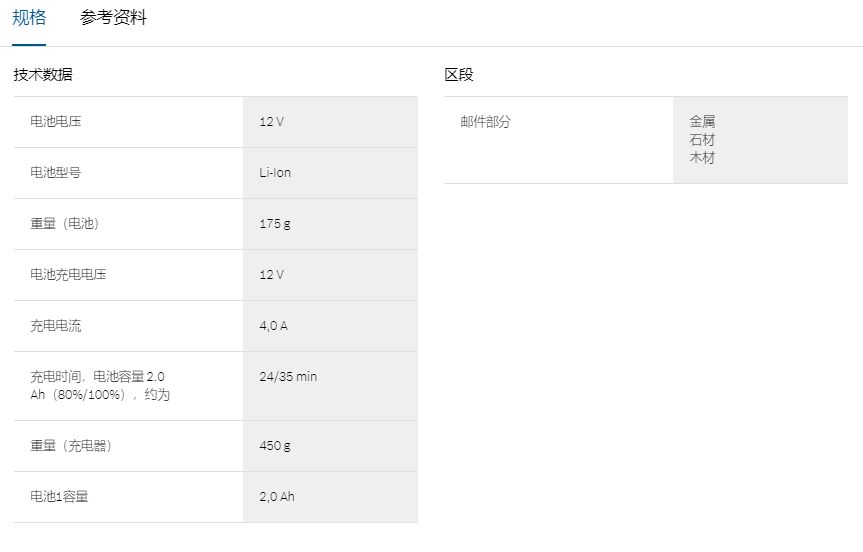Click the 重量（电池）label
The width and height of the screenshot is (863, 552).
point(65,224)
